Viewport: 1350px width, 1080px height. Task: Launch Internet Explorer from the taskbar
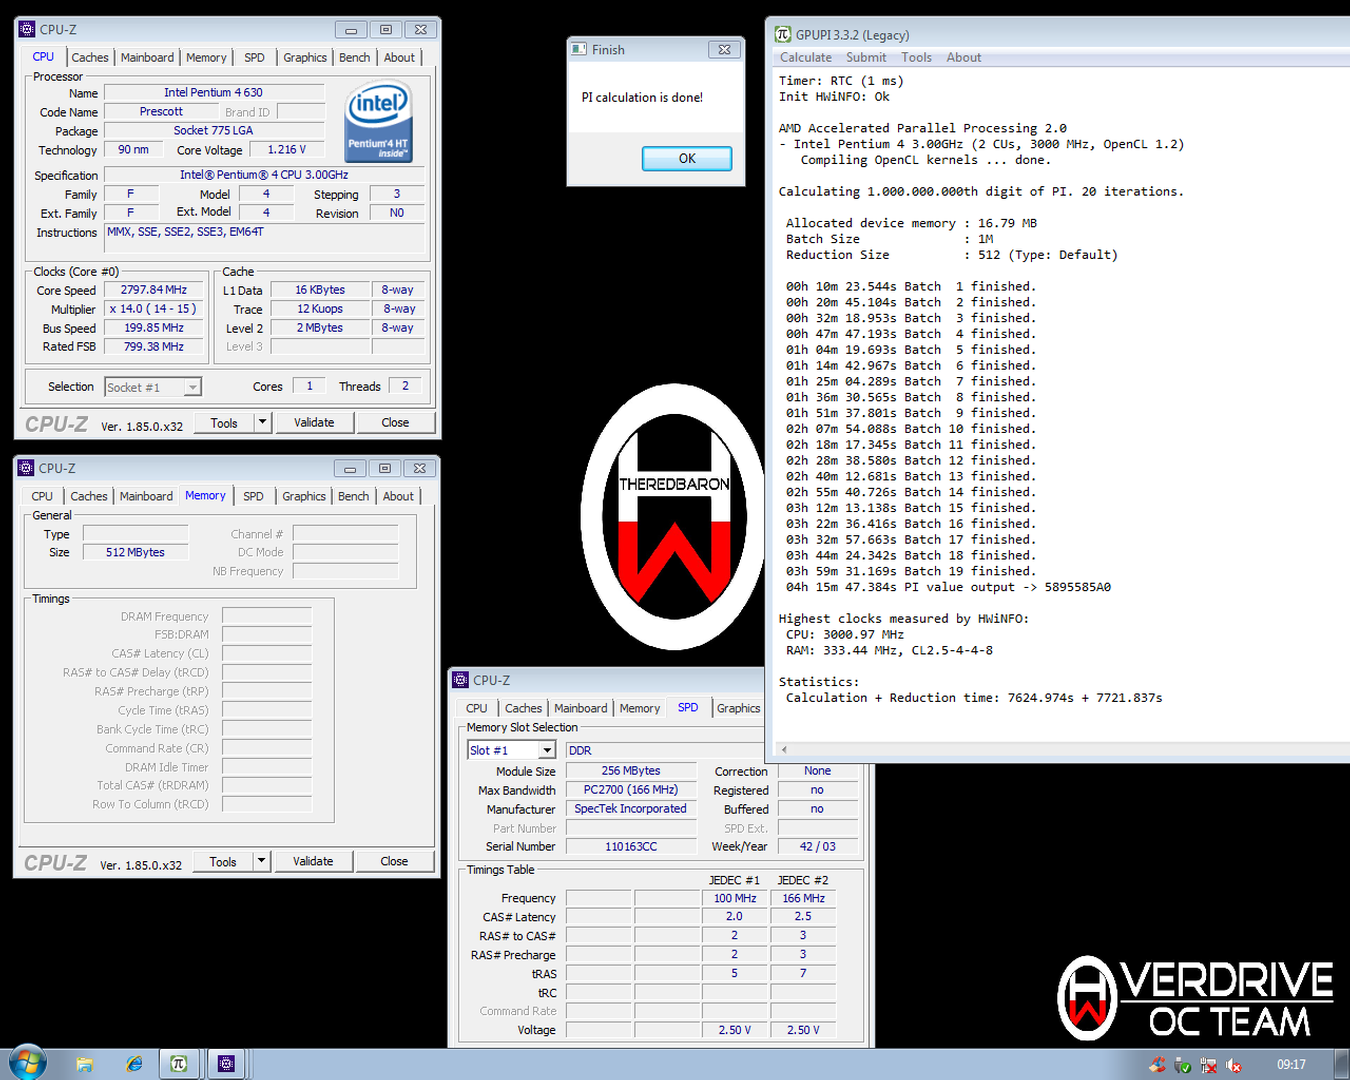[x=134, y=1064]
